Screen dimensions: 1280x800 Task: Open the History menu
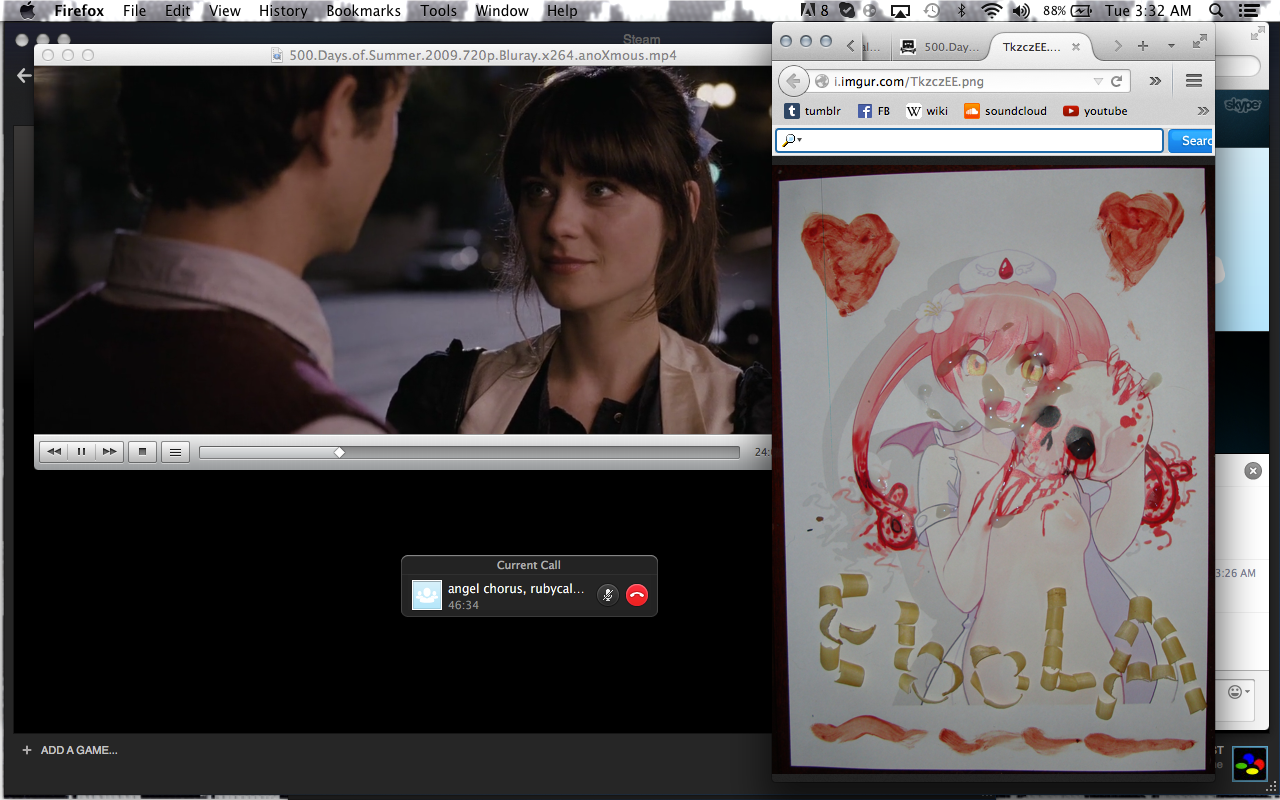pyautogui.click(x=283, y=11)
